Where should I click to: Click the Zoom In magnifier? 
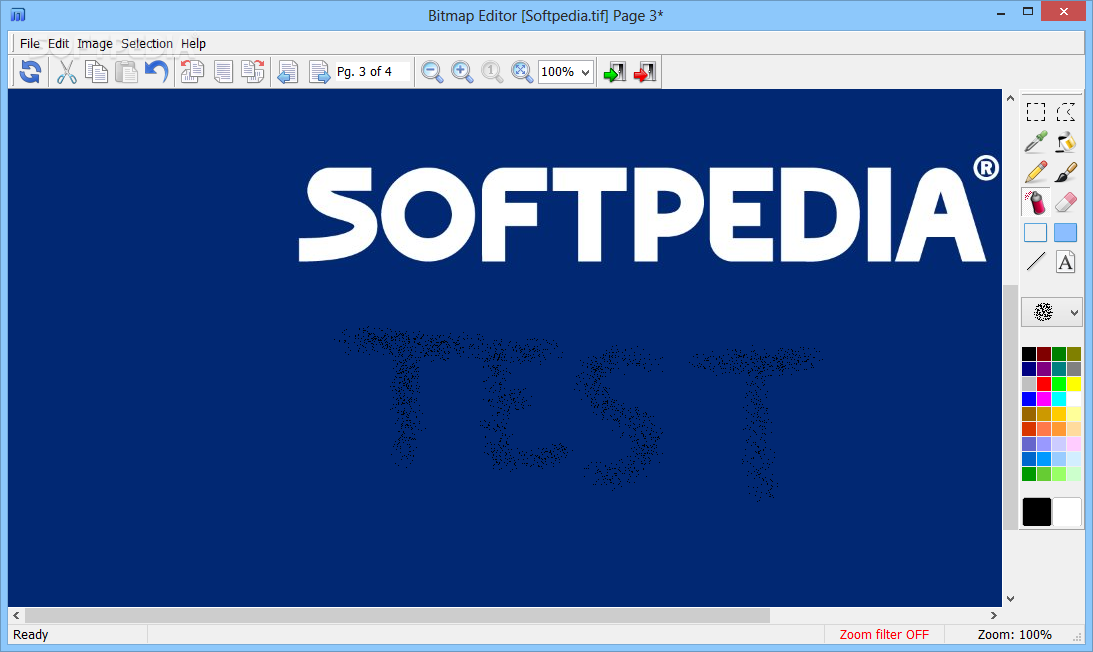click(x=462, y=72)
